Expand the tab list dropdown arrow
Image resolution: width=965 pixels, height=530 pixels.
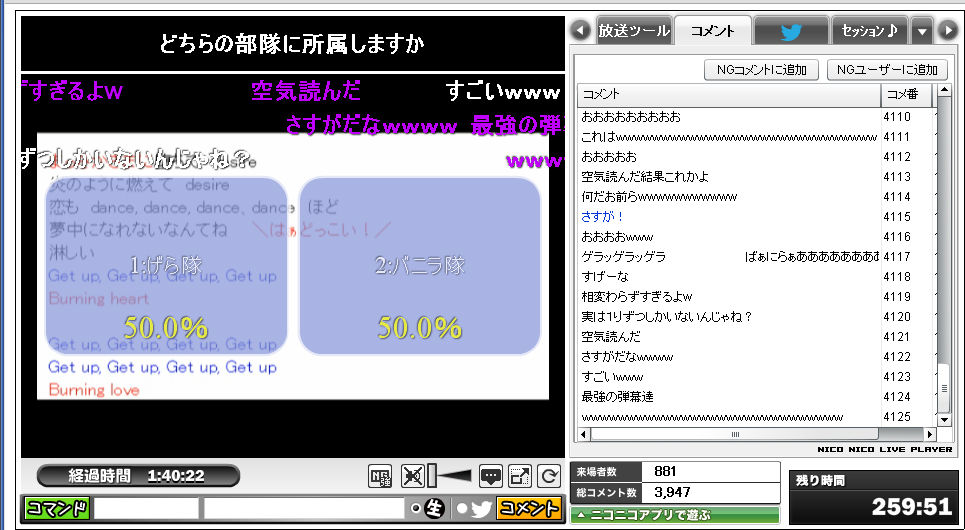[x=921, y=31]
